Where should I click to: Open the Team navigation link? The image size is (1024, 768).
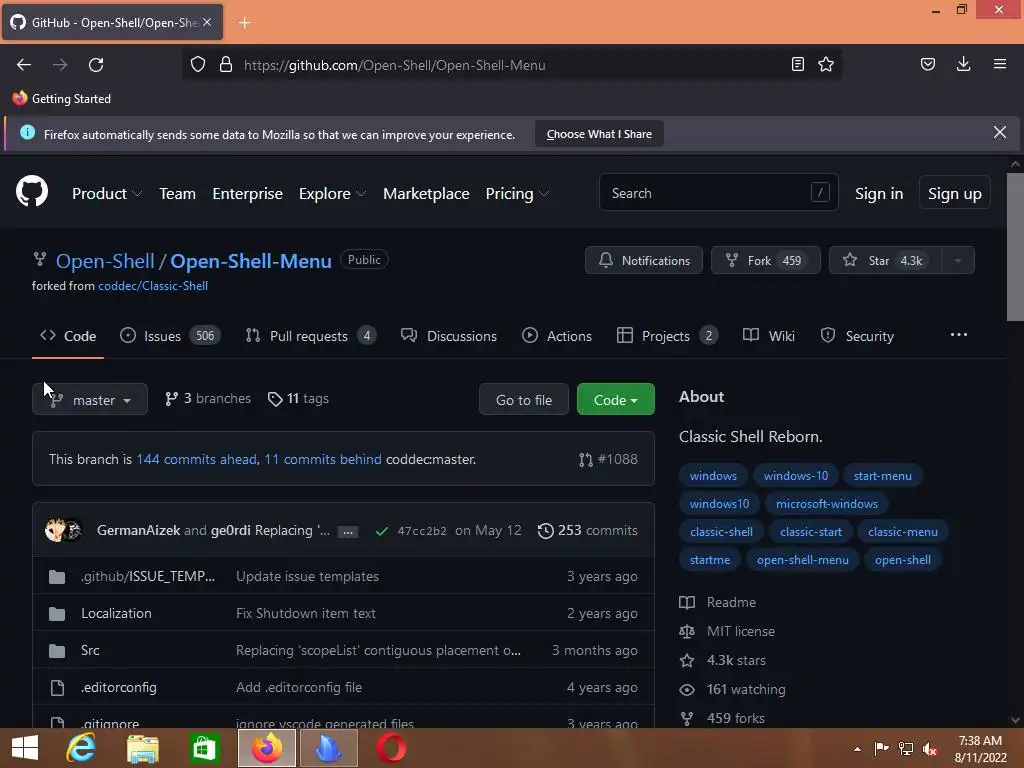pos(178,193)
